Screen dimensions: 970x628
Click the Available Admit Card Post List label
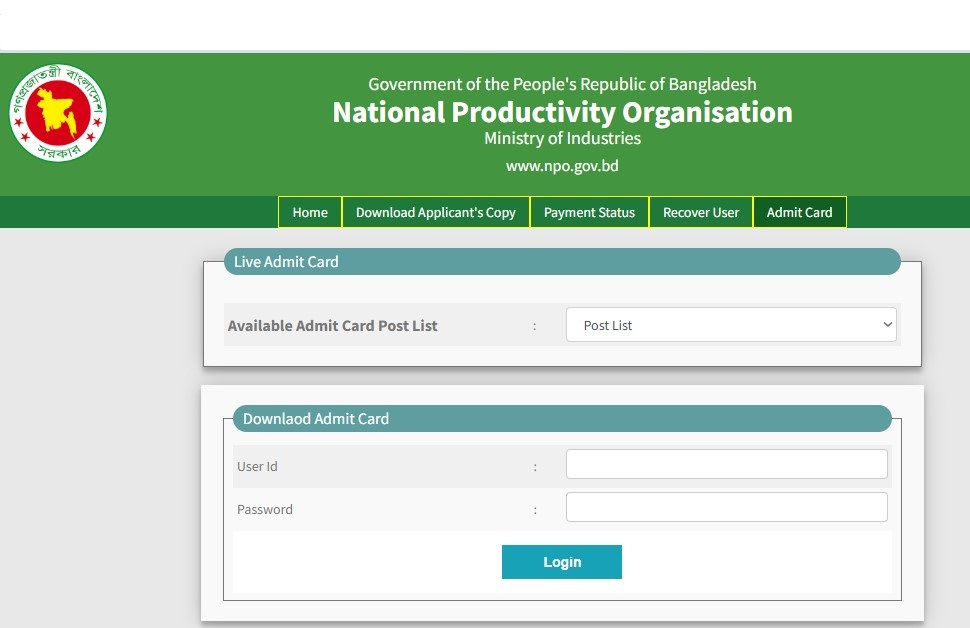pos(332,326)
